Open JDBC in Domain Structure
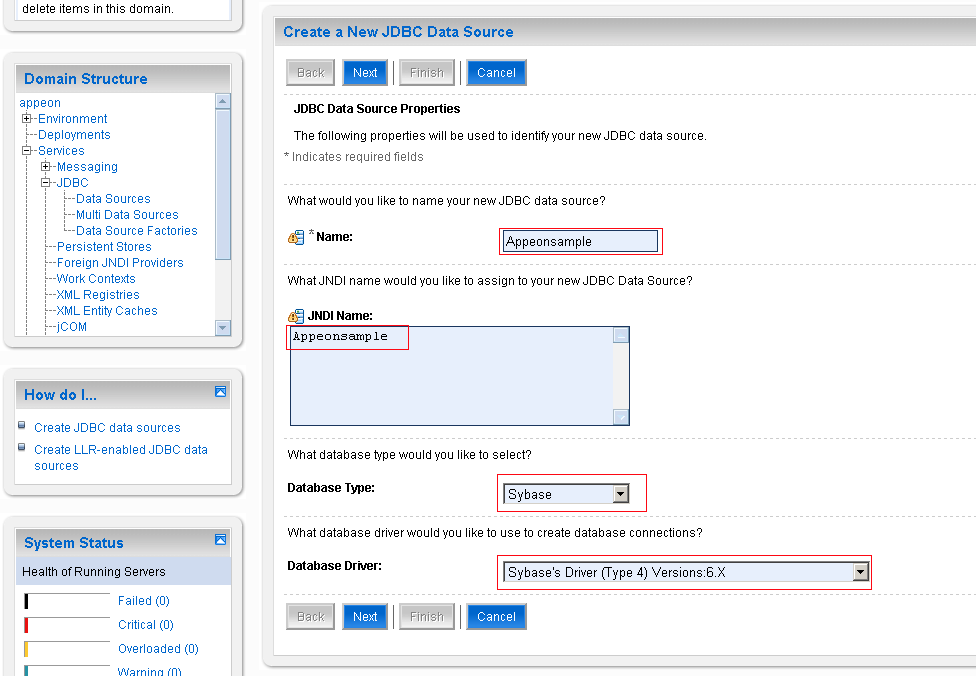Image resolution: width=976 pixels, height=676 pixels. [73, 182]
